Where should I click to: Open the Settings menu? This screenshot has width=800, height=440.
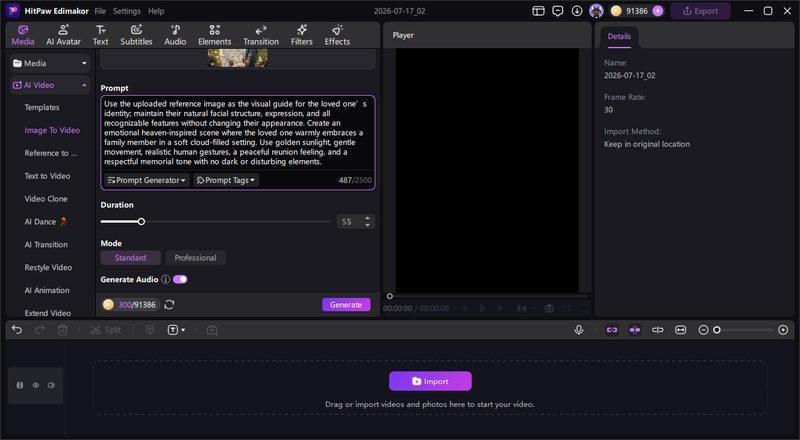127,11
